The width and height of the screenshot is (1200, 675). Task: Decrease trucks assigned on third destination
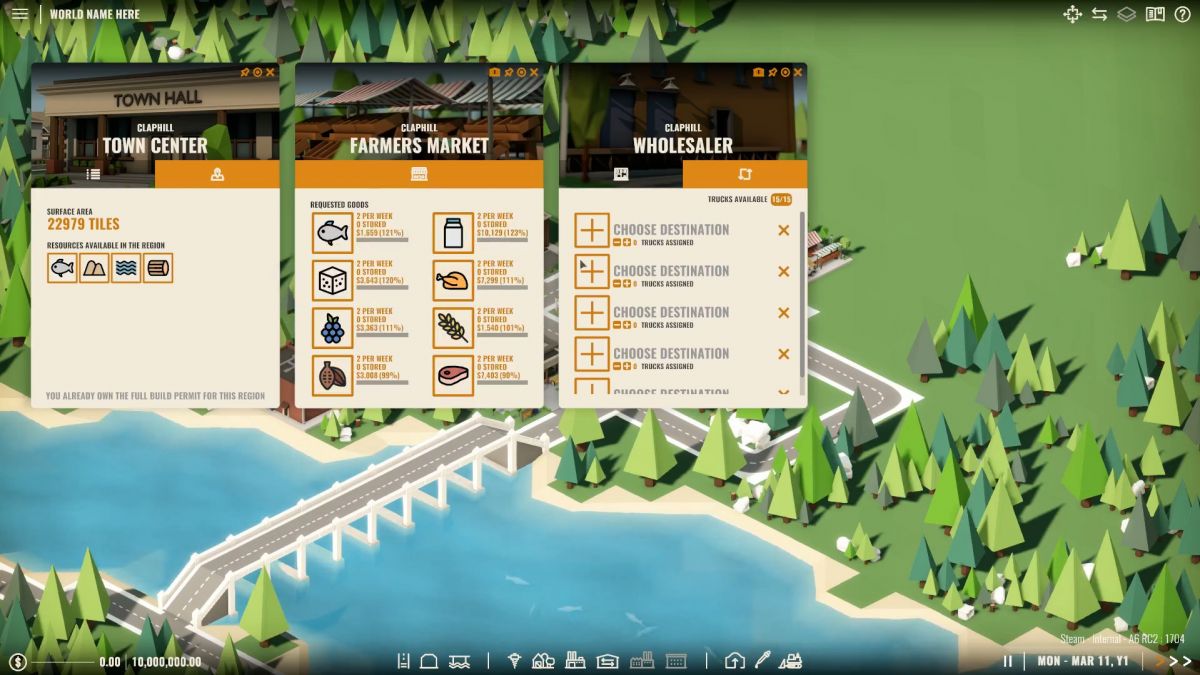pyautogui.click(x=617, y=325)
